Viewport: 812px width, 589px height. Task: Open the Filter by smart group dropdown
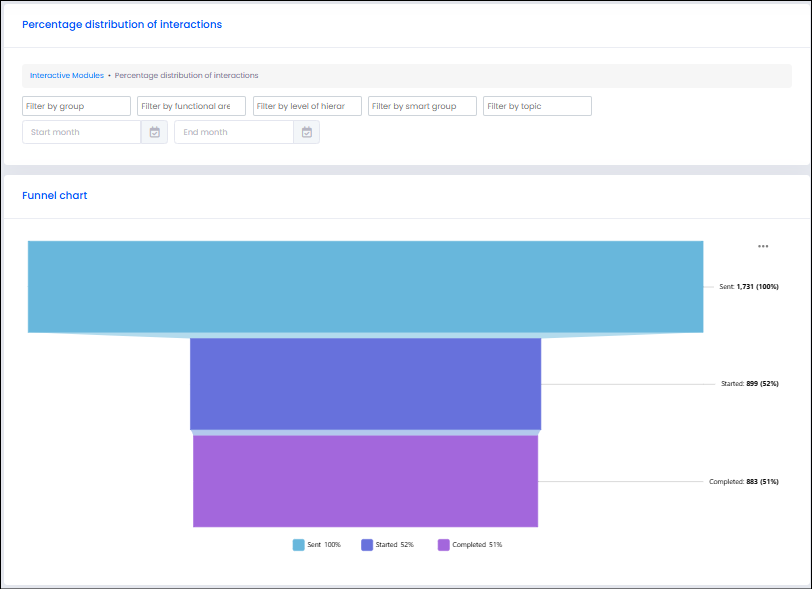(x=422, y=106)
